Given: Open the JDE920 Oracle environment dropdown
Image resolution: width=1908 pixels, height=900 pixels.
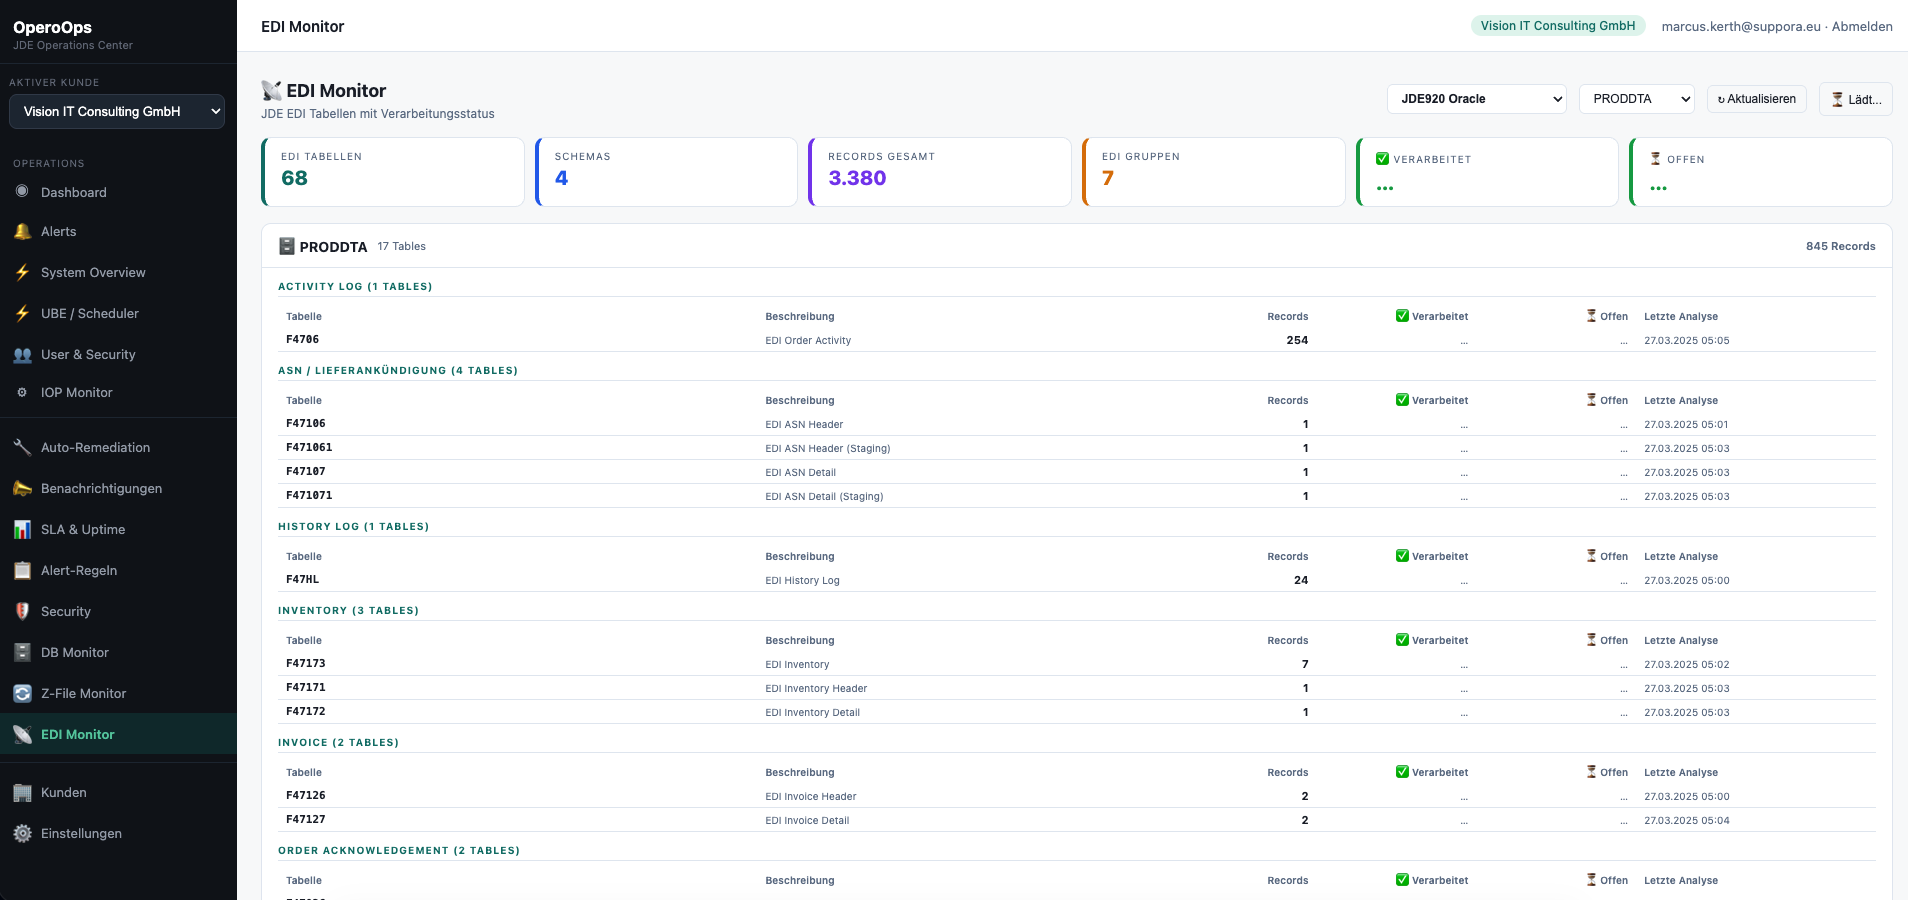Looking at the screenshot, I should [x=1476, y=99].
